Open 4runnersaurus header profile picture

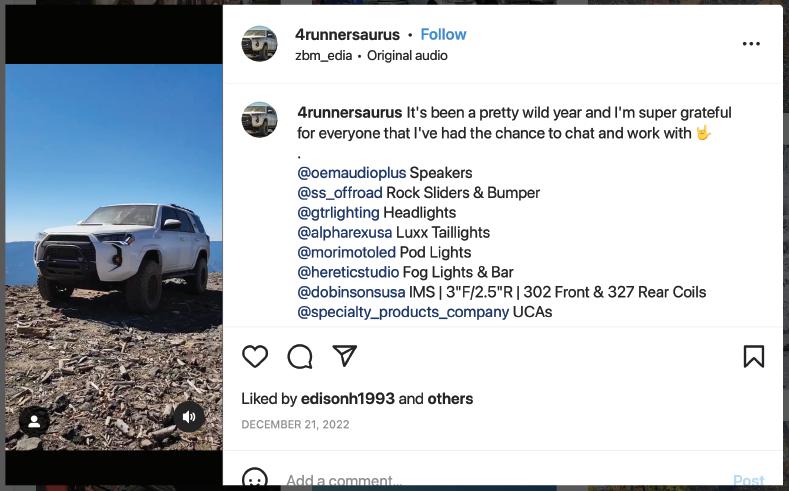(x=260, y=44)
